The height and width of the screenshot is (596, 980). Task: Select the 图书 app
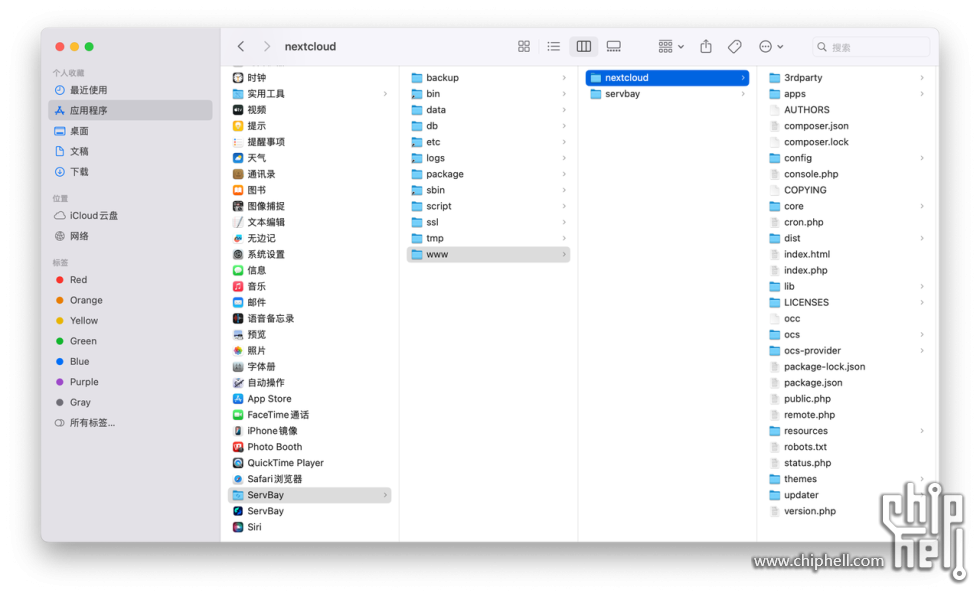pyautogui.click(x=309, y=190)
